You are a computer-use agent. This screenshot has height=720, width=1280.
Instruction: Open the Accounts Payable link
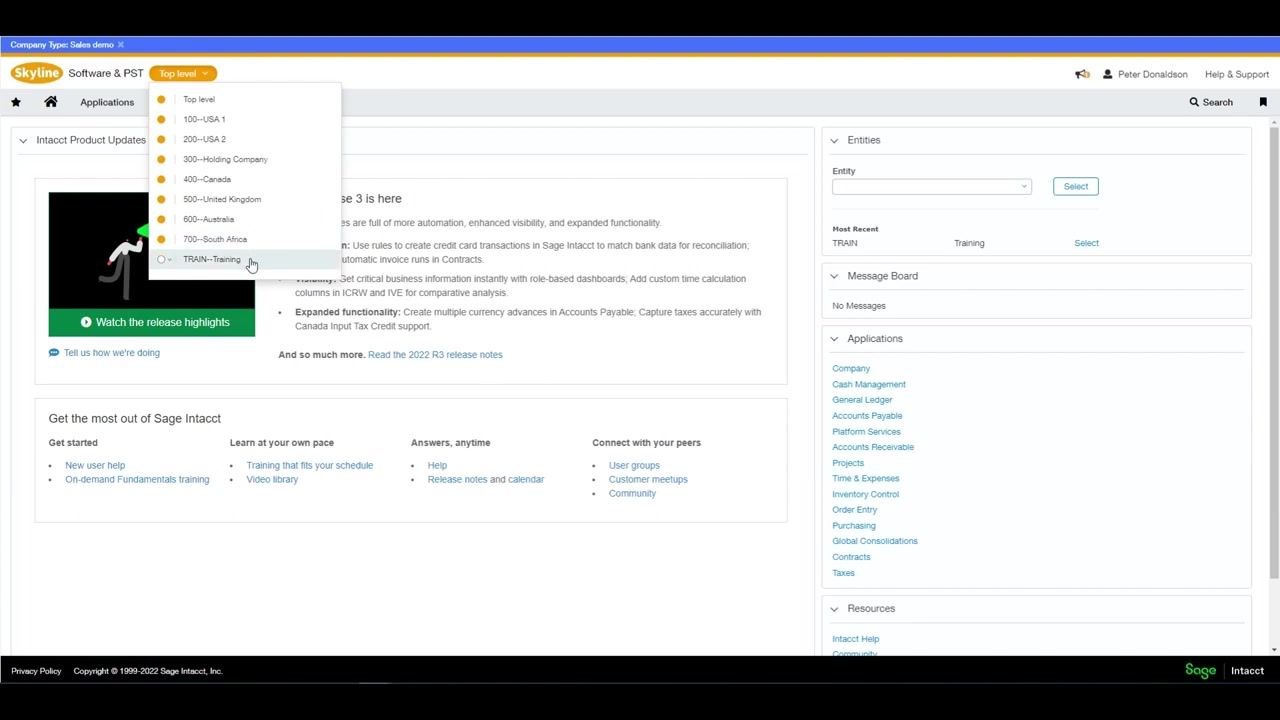[867, 416]
